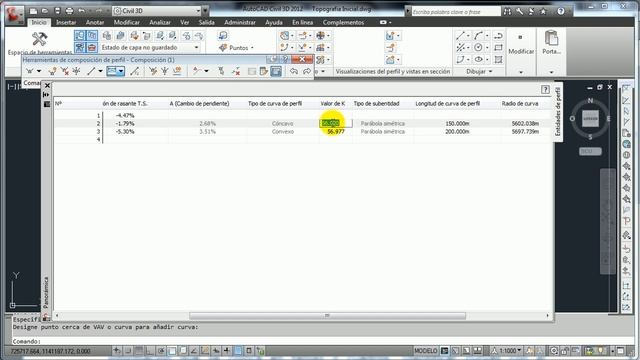Click the Panorama help question mark icon
The width and height of the screenshot is (640, 360).
click(x=545, y=90)
